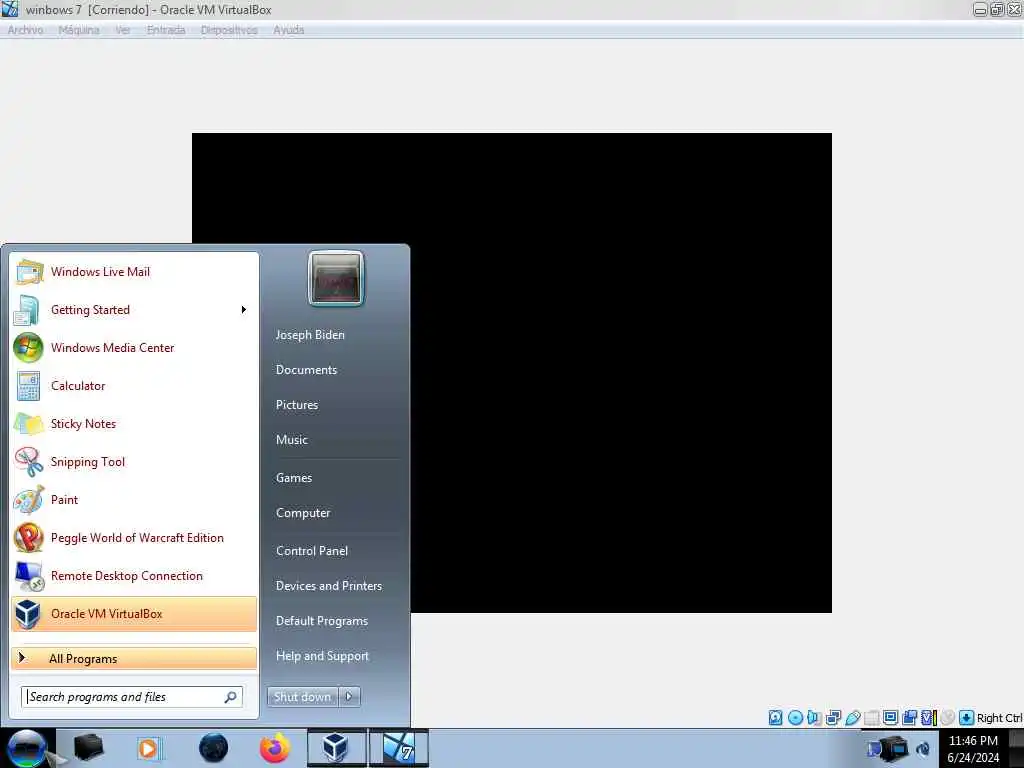Open the Calculator icon
Screen dimensions: 1024x768
tap(28, 386)
